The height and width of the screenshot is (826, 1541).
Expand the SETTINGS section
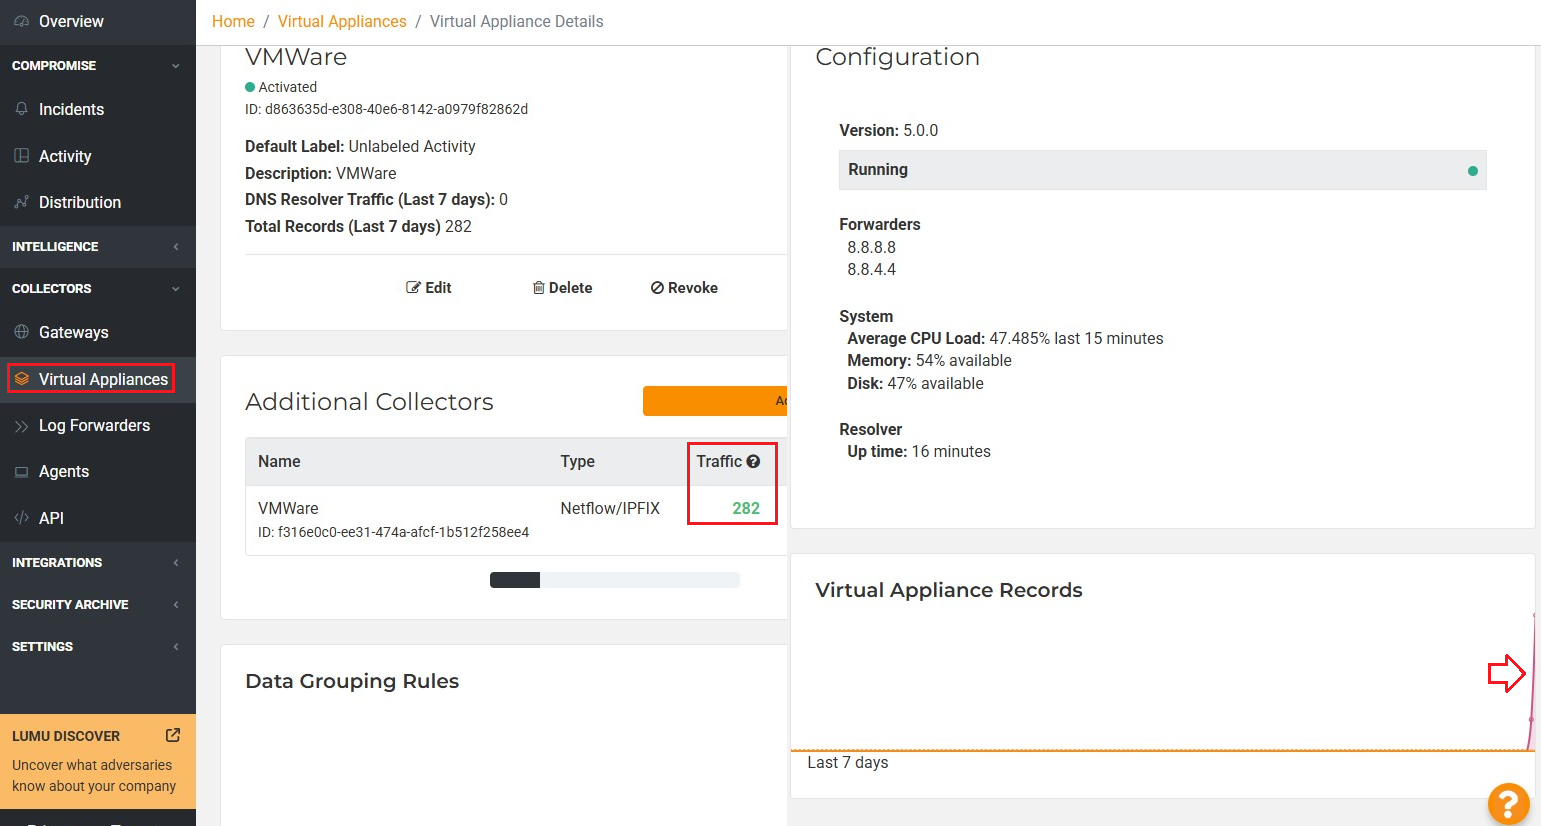coord(175,647)
